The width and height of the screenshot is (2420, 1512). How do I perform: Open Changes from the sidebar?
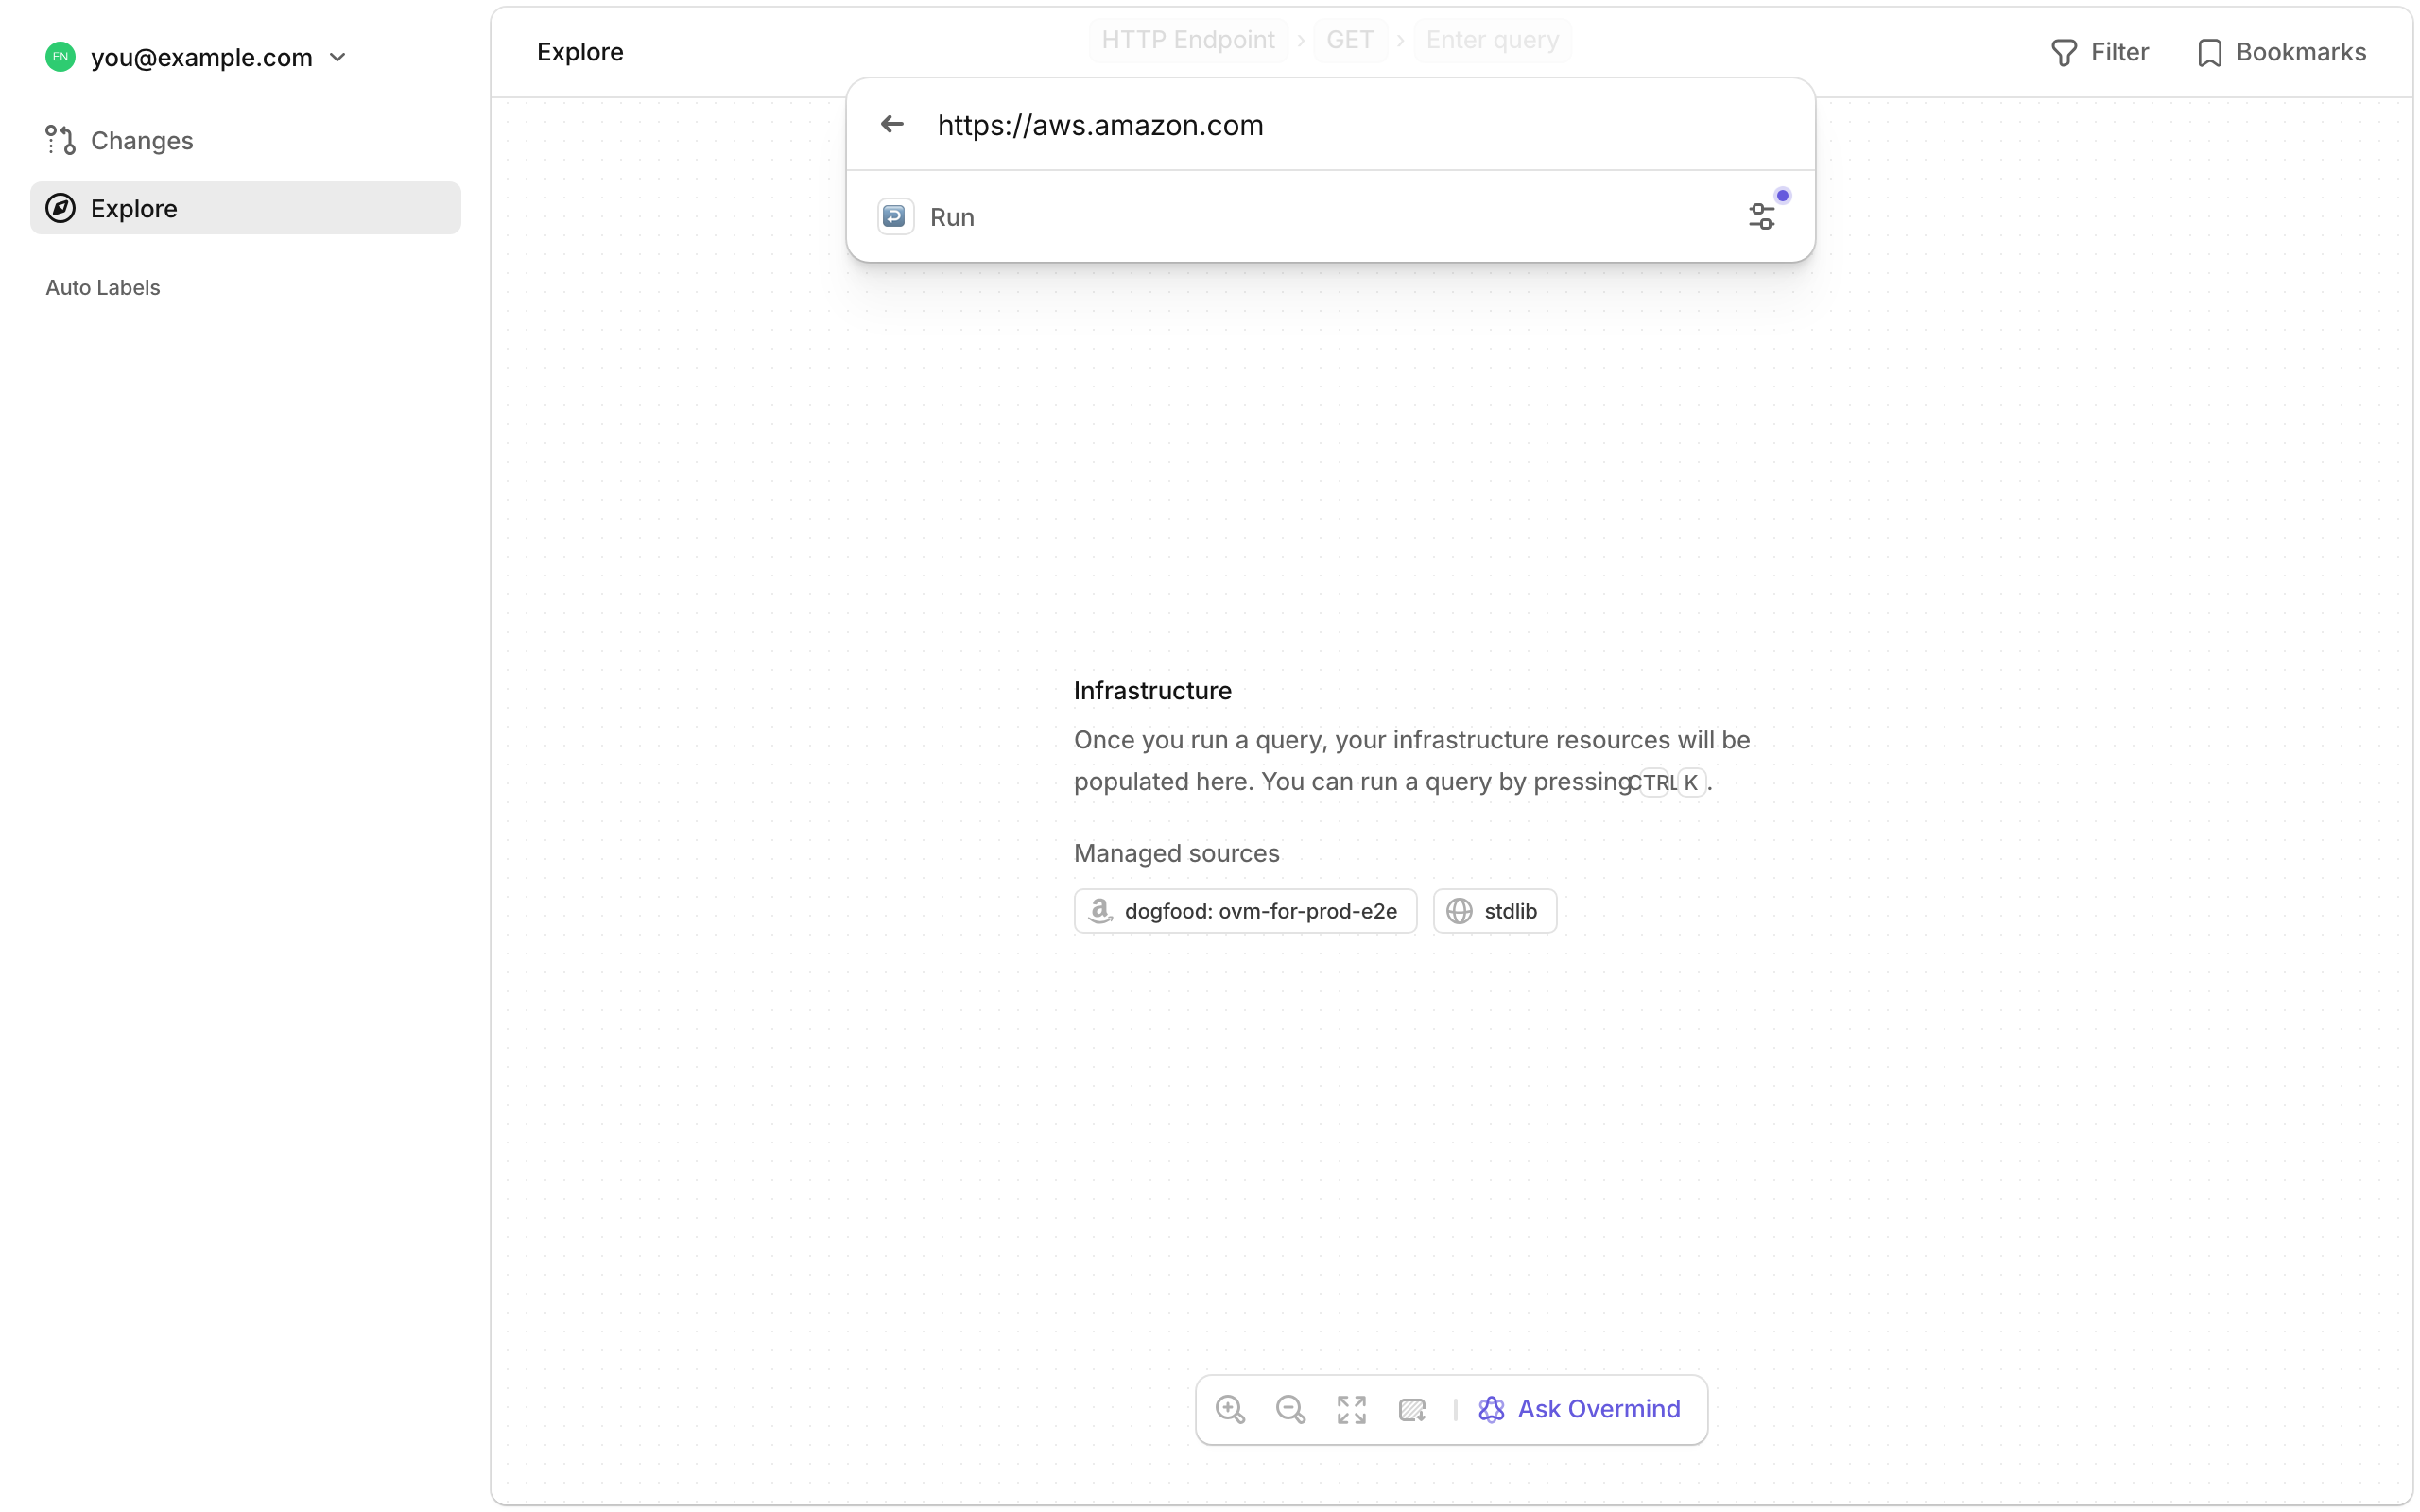(x=142, y=140)
